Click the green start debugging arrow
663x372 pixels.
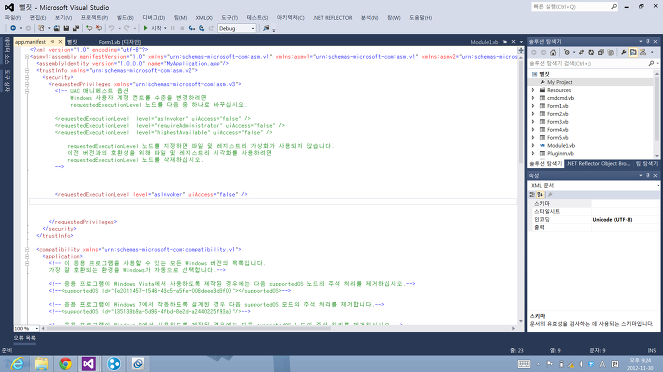point(145,28)
